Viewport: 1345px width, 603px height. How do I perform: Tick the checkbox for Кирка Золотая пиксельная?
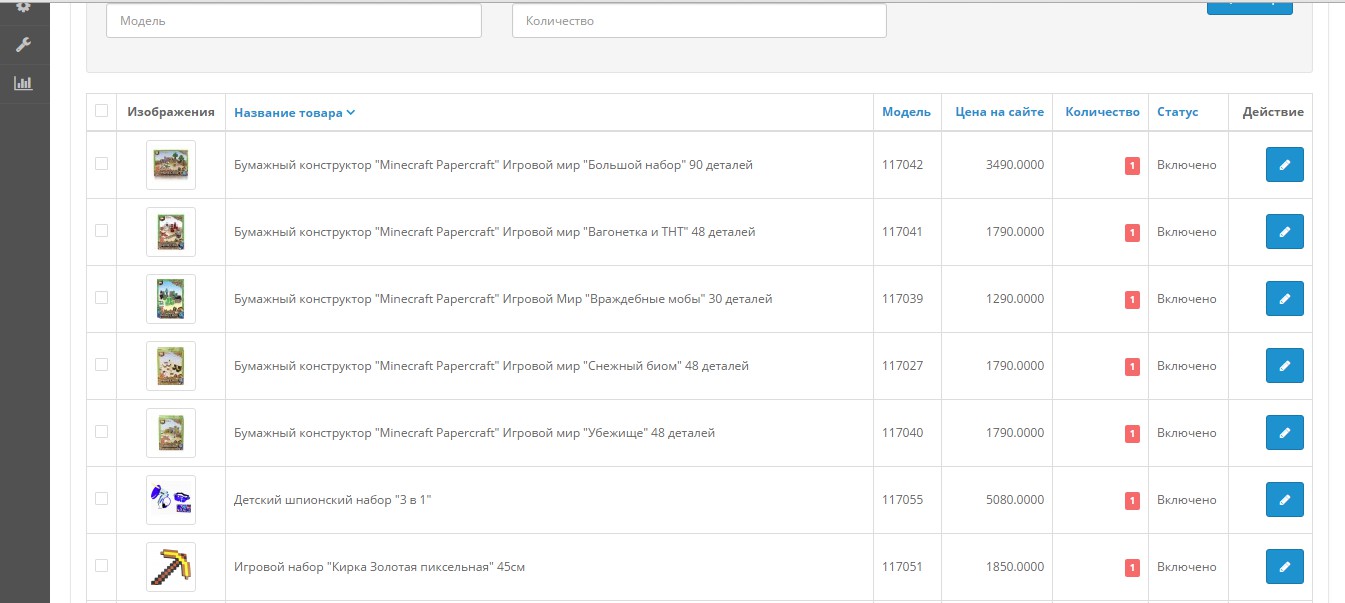click(101, 566)
